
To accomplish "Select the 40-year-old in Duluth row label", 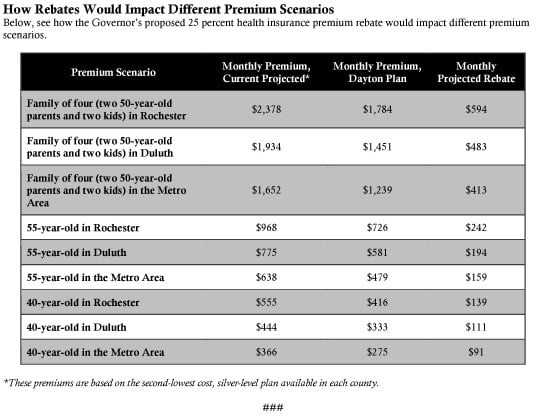I will click(76, 327).
